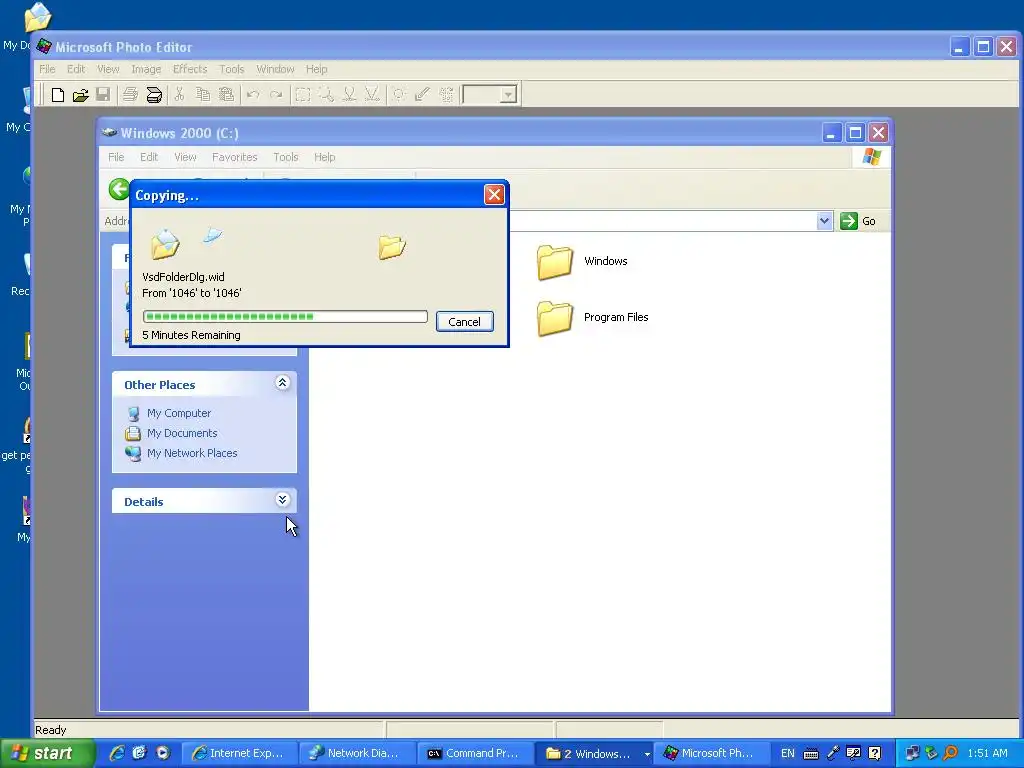The height and width of the screenshot is (768, 1024).
Task: Open the Effects menu
Action: coord(189,69)
